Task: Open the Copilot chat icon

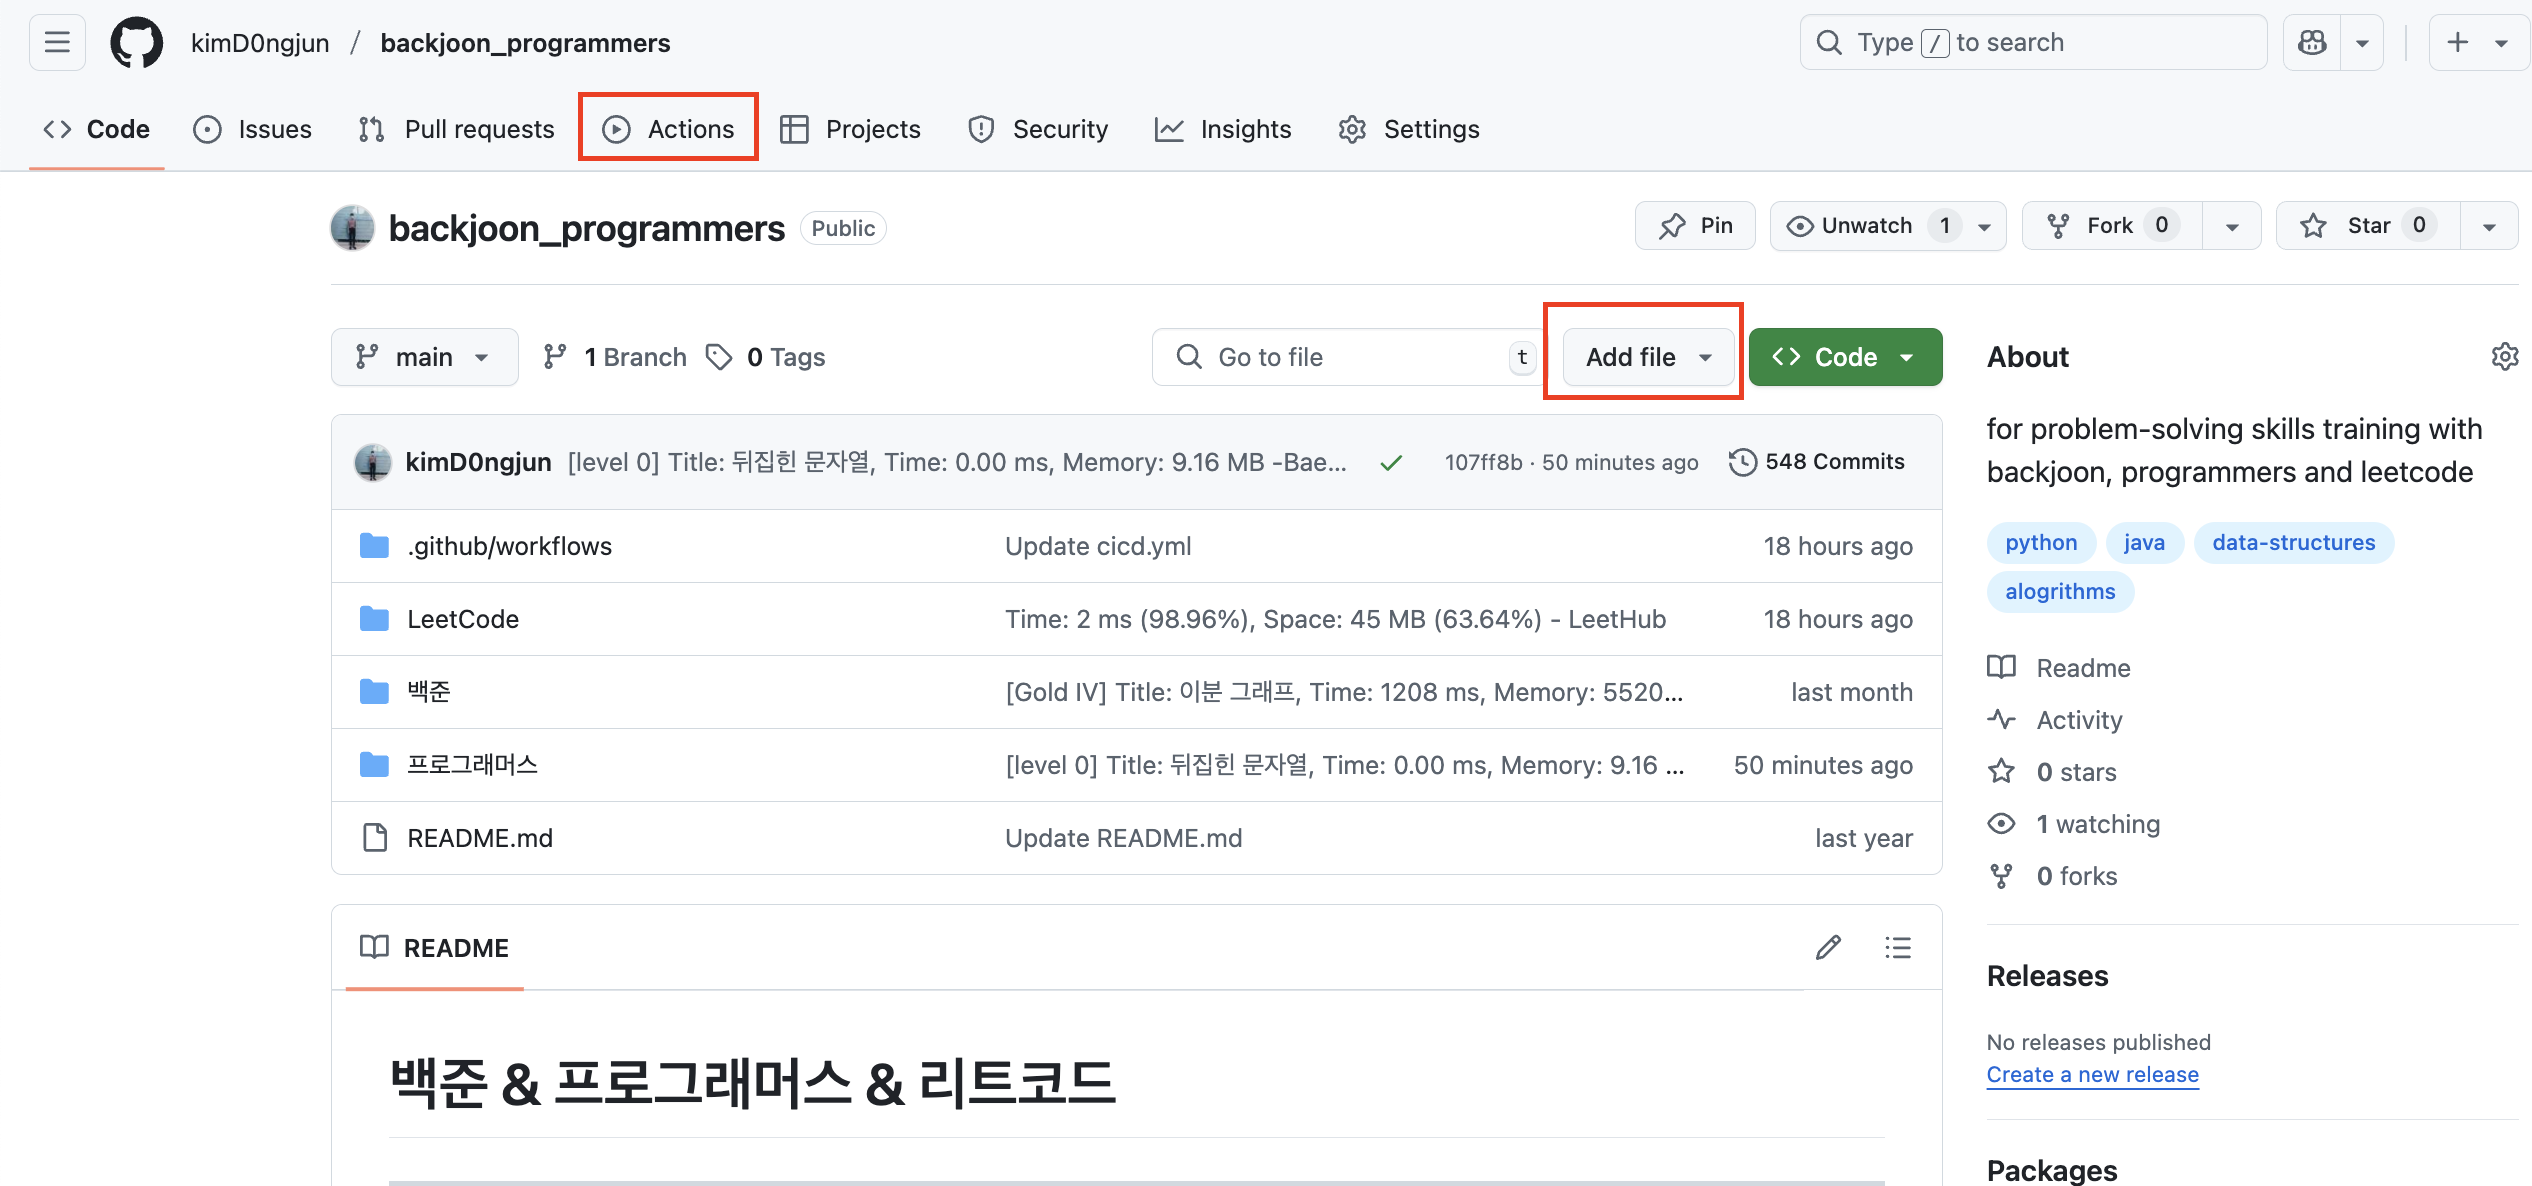Action: coord(2312,43)
